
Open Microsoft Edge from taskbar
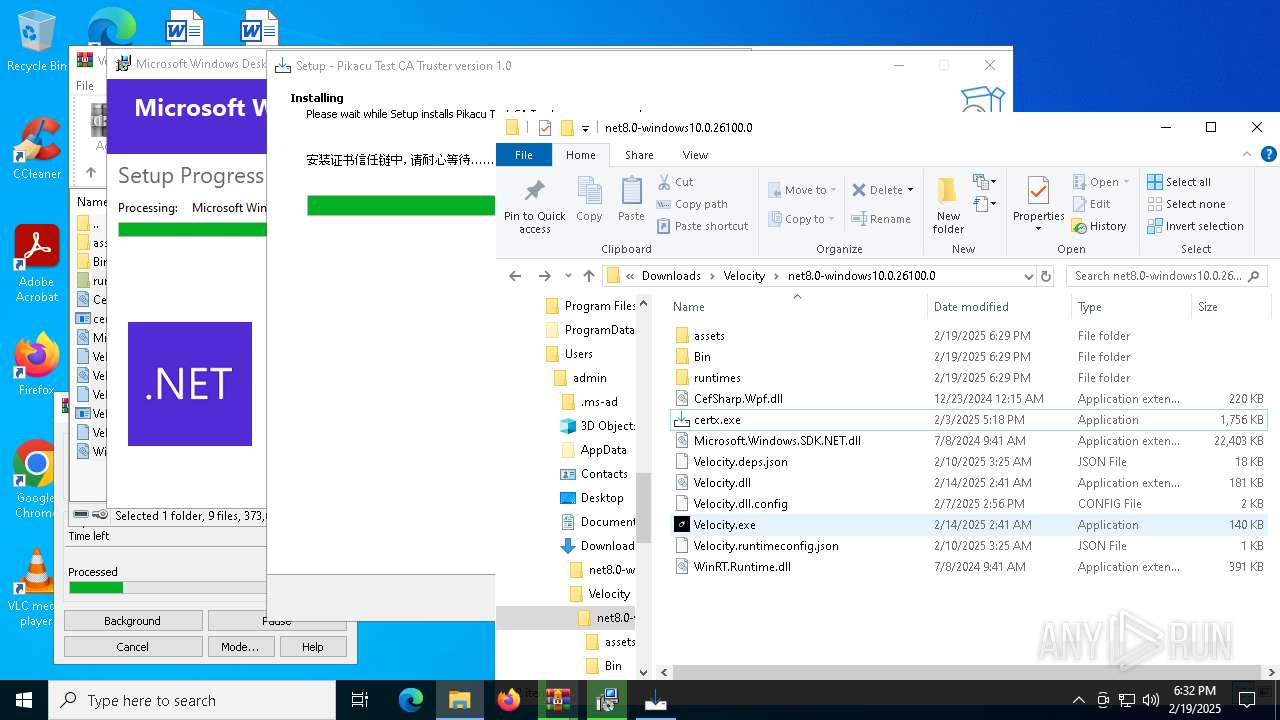411,700
